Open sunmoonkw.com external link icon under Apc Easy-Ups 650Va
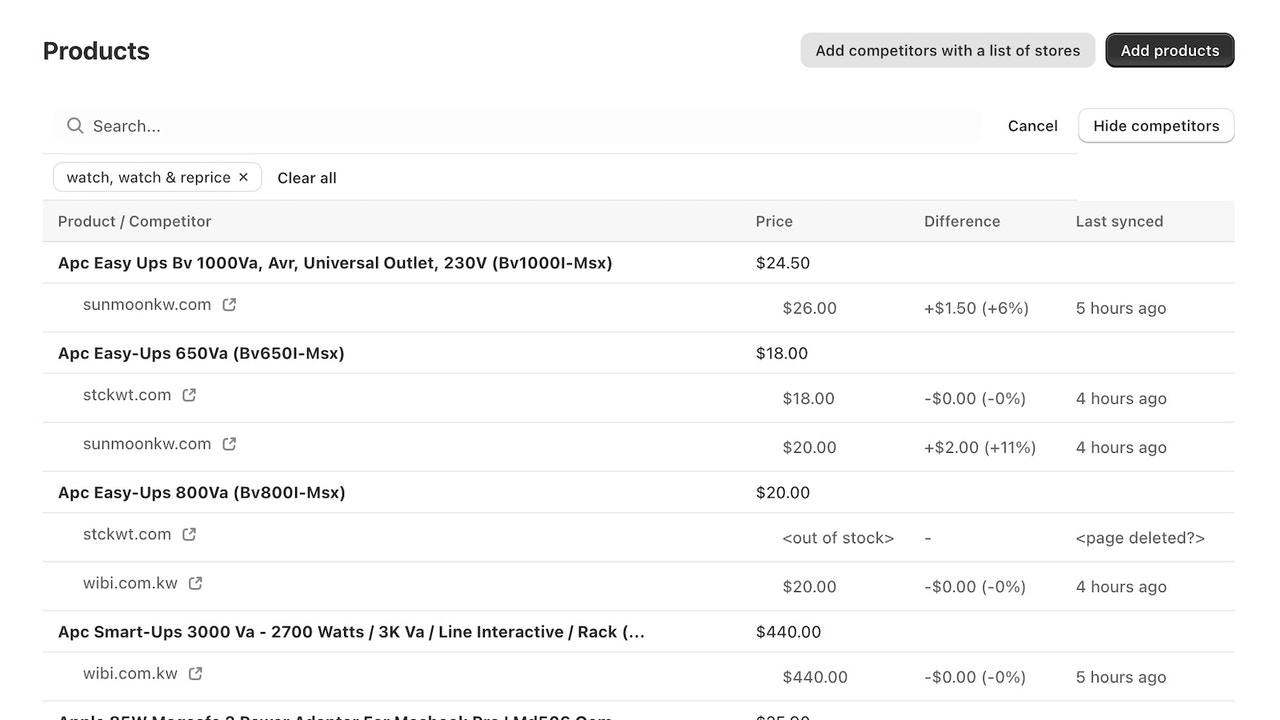This screenshot has width=1280, height=720. [x=229, y=444]
